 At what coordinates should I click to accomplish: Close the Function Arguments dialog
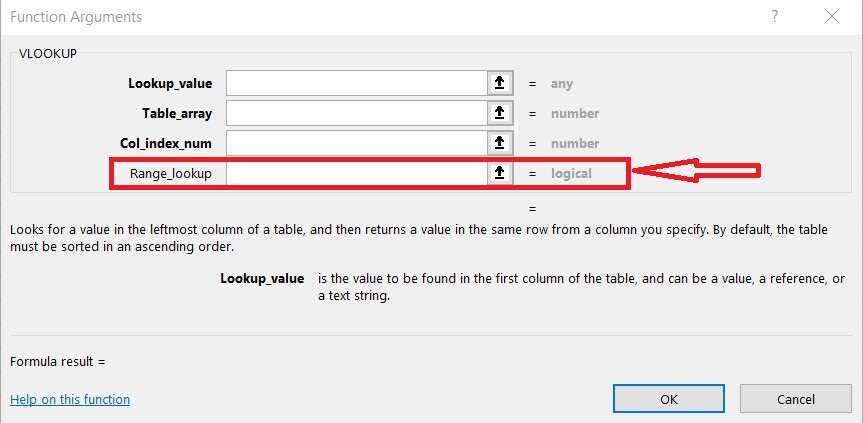click(832, 17)
